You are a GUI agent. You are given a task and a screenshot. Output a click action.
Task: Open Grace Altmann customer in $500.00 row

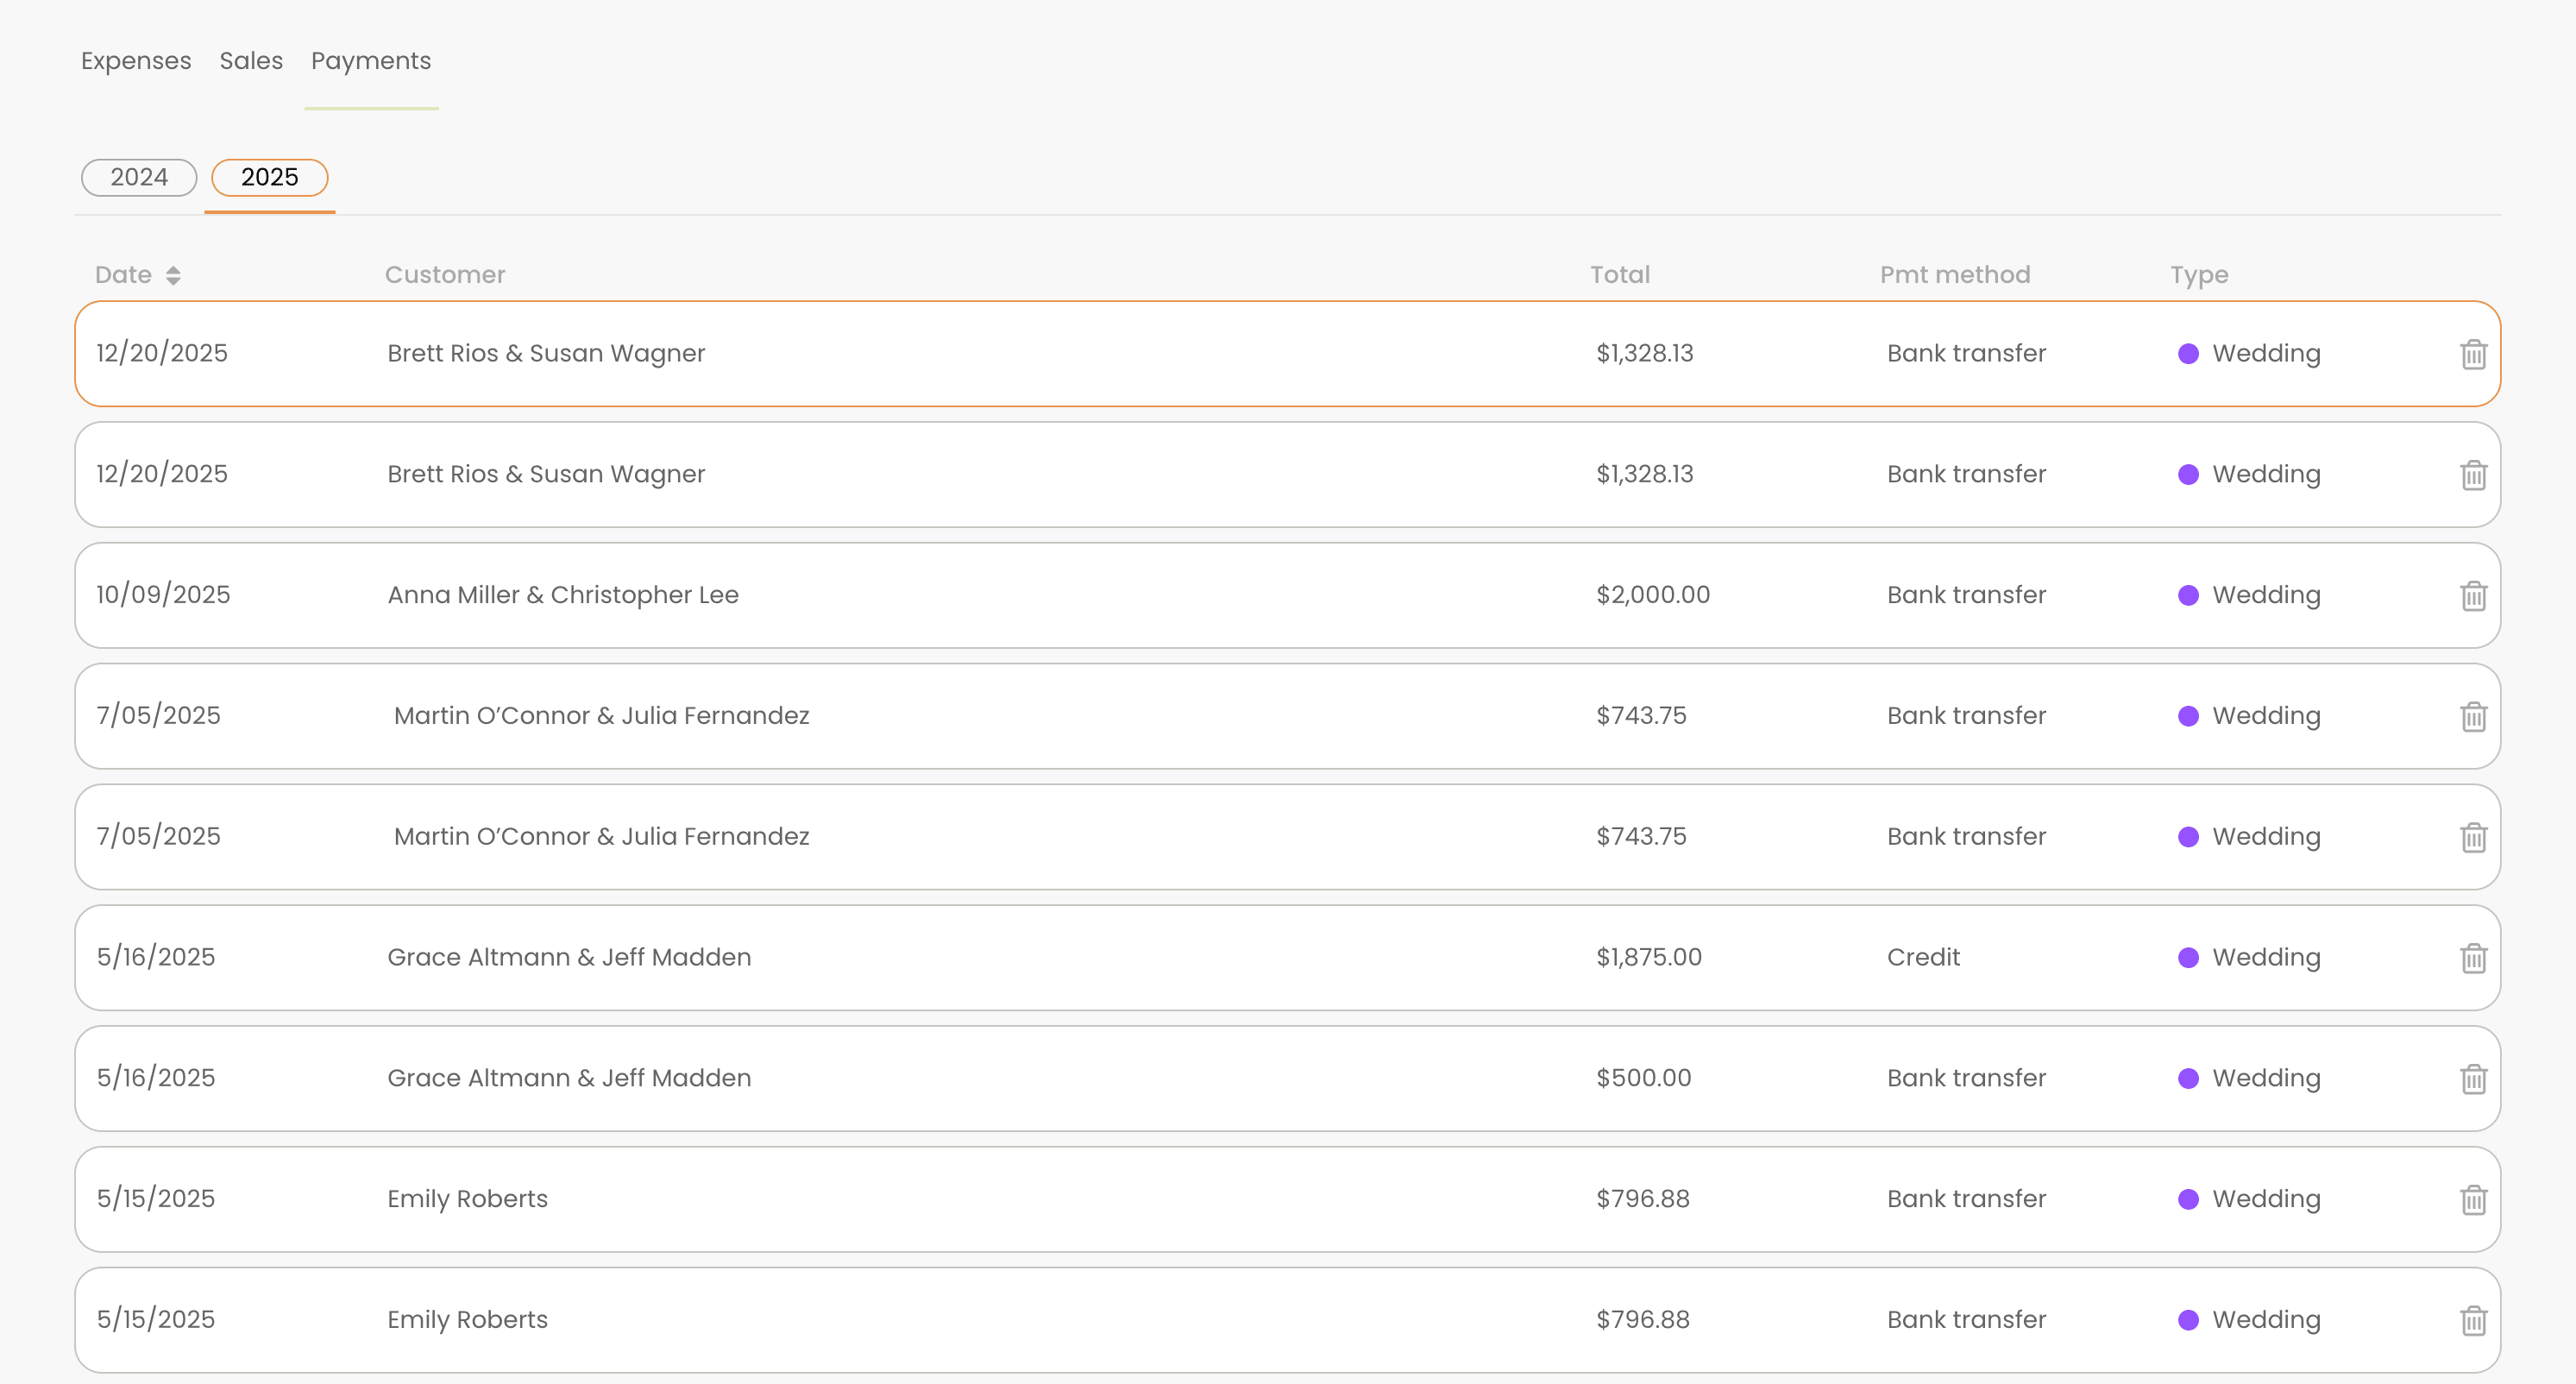[x=569, y=1078]
